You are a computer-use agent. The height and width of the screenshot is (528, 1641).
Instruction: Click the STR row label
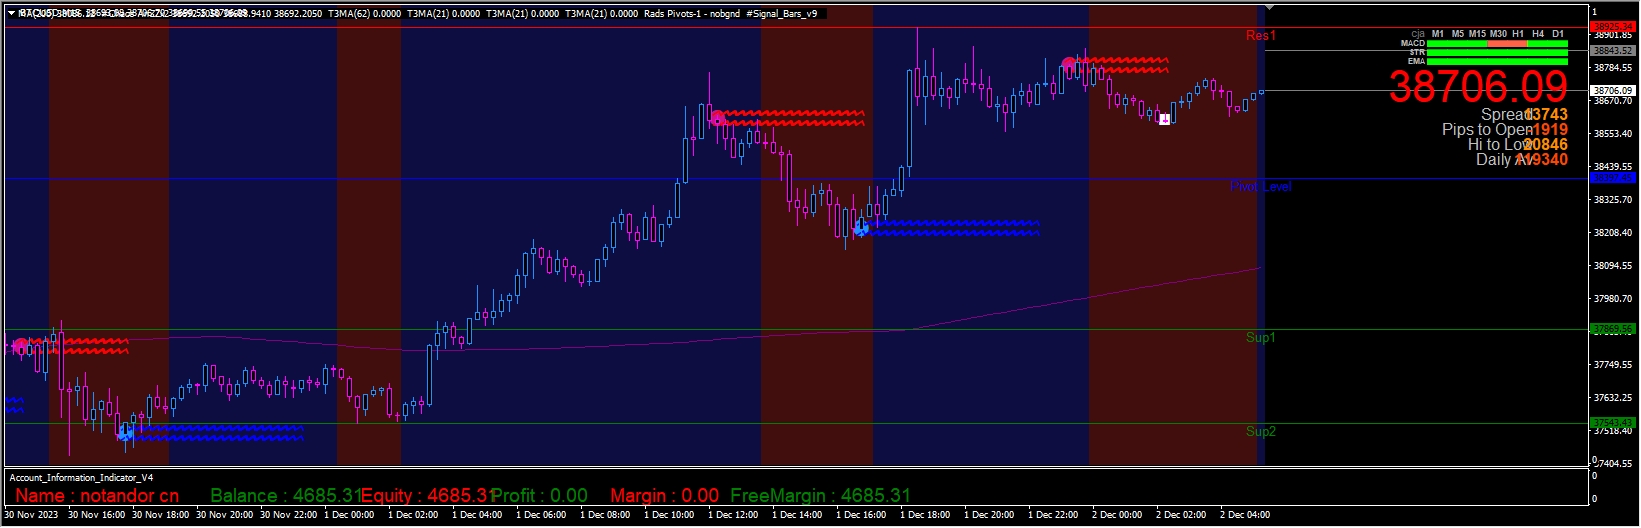pos(1417,52)
